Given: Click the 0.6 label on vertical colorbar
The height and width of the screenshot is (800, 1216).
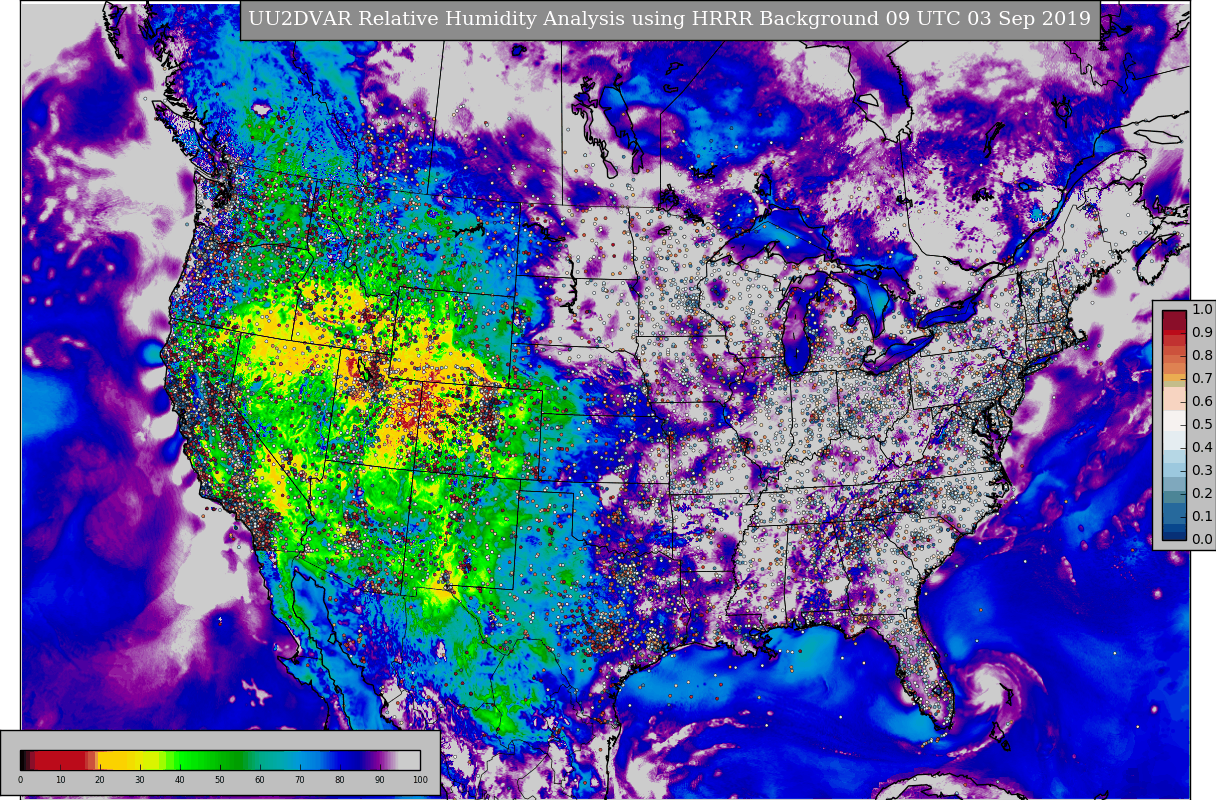Looking at the screenshot, I should click(1202, 402).
